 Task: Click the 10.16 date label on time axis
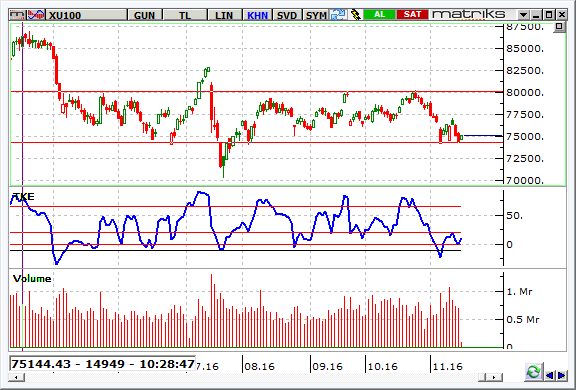[x=382, y=366]
